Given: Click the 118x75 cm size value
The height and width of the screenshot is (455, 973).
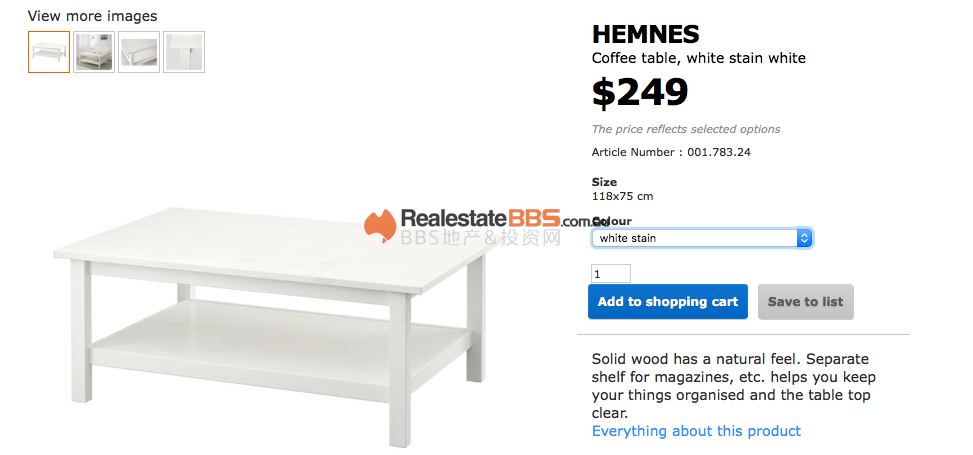Looking at the screenshot, I should 622,196.
